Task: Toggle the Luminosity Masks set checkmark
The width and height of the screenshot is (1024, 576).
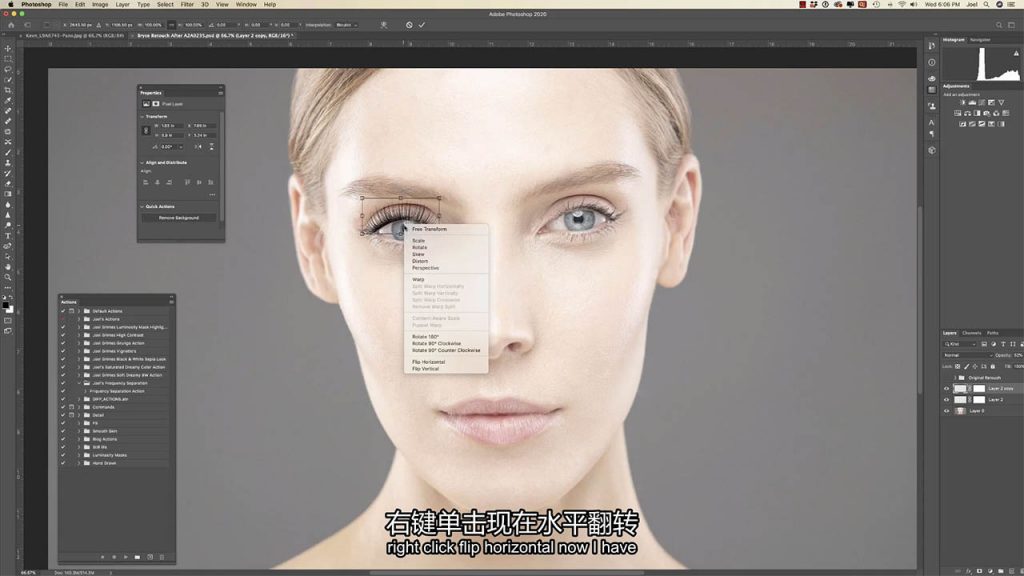Action: pyautogui.click(x=63, y=455)
